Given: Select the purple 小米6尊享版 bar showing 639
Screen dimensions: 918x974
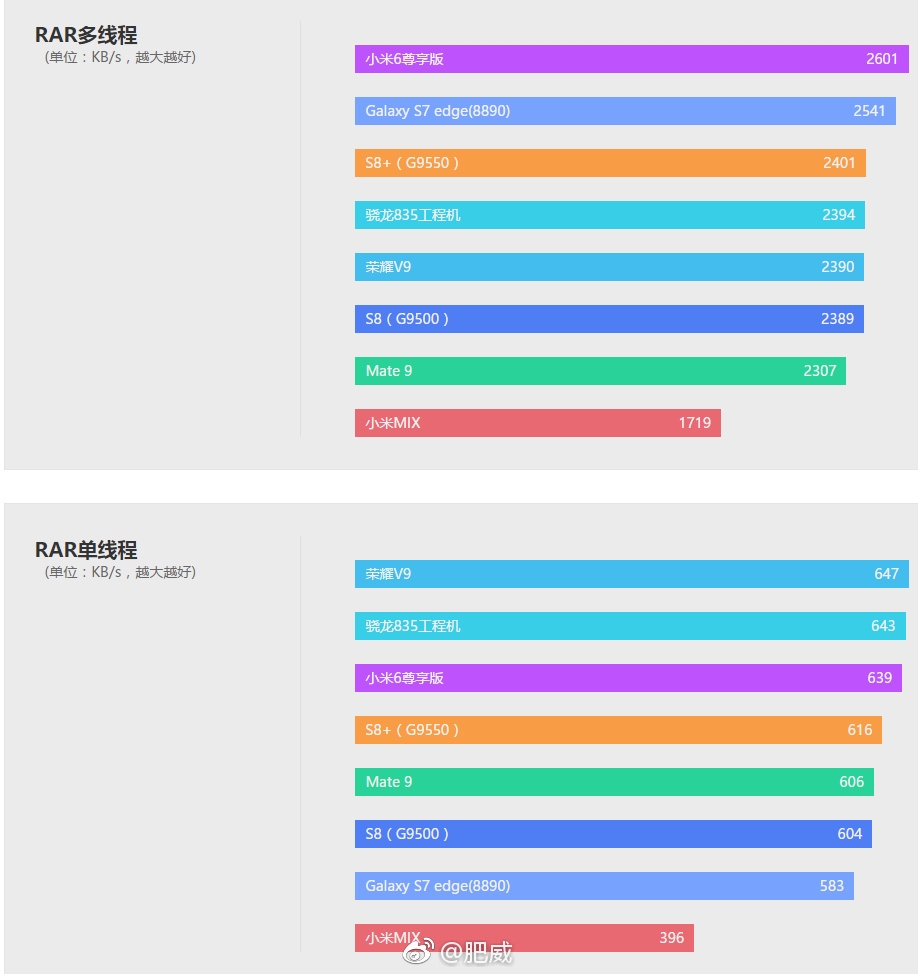Looking at the screenshot, I should pyautogui.click(x=628, y=678).
